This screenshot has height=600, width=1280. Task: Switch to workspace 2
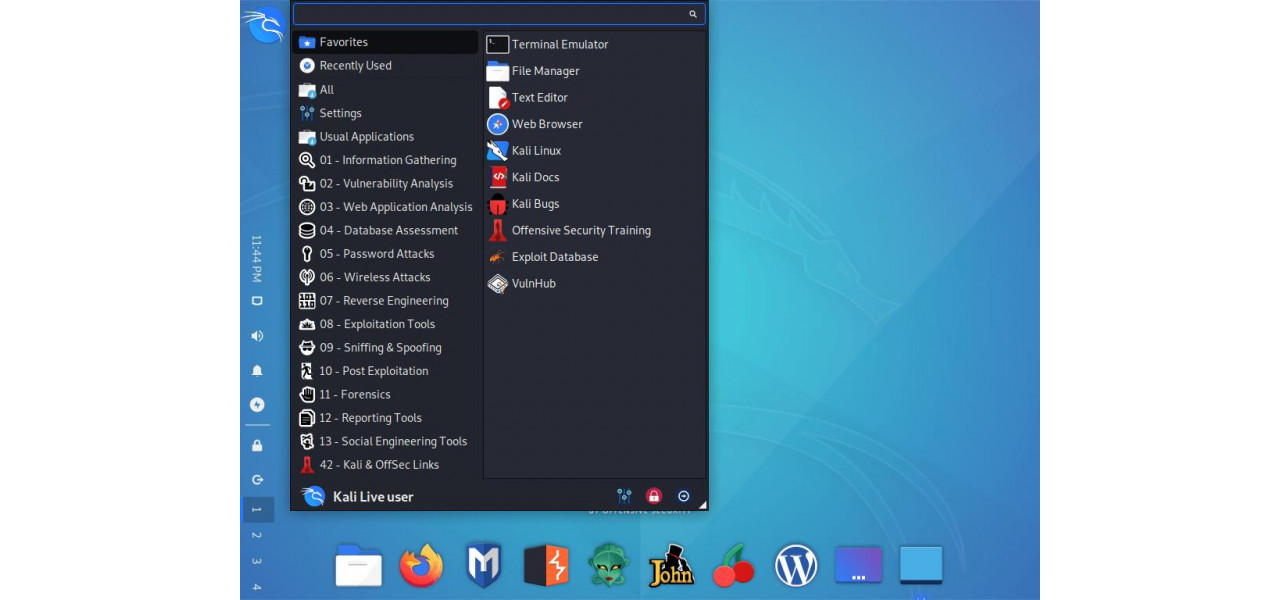click(257, 536)
